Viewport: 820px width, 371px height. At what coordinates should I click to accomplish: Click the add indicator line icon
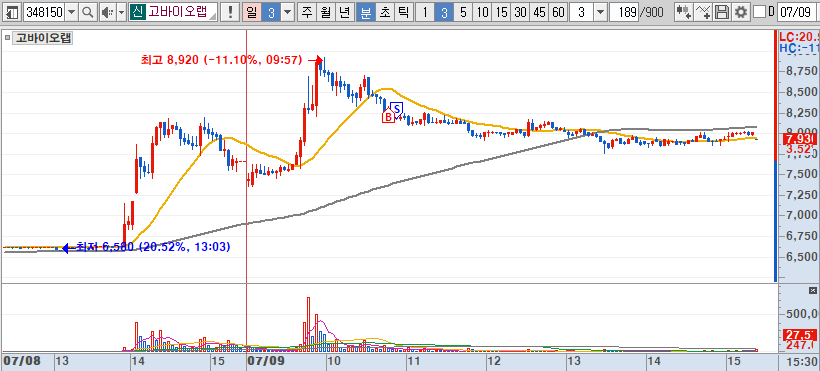(703, 12)
